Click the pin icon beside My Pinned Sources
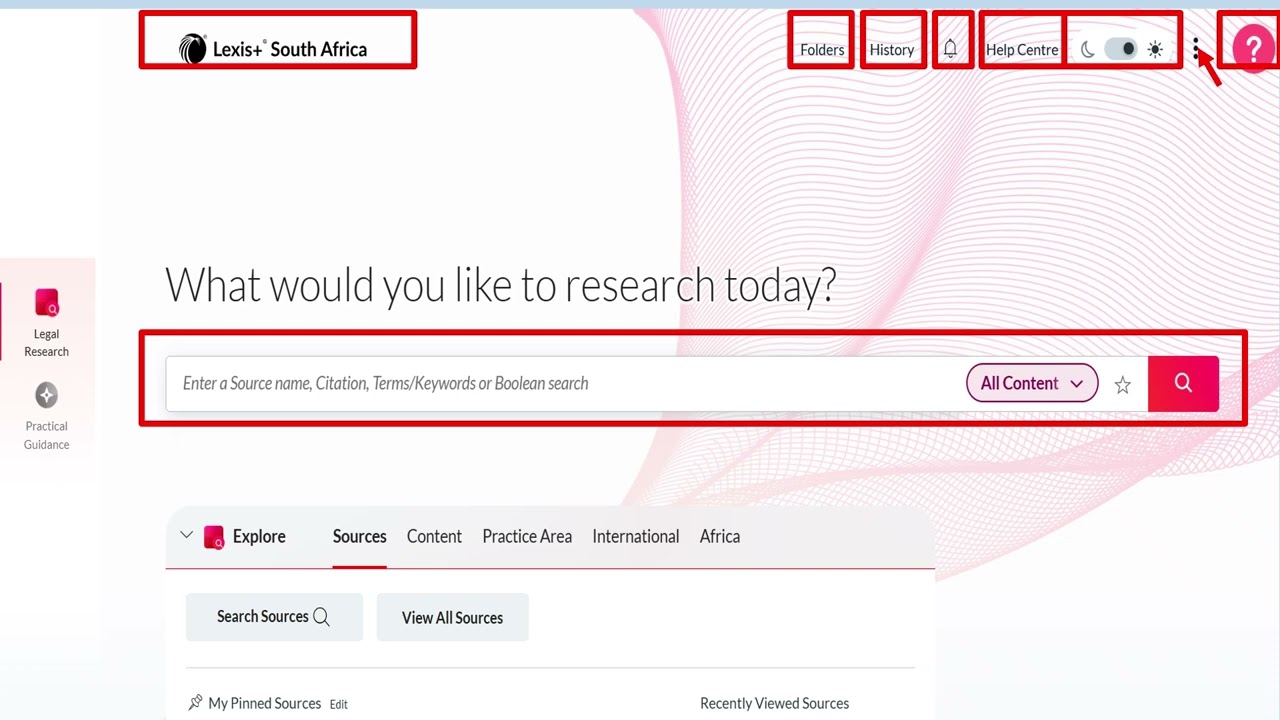 (x=195, y=703)
